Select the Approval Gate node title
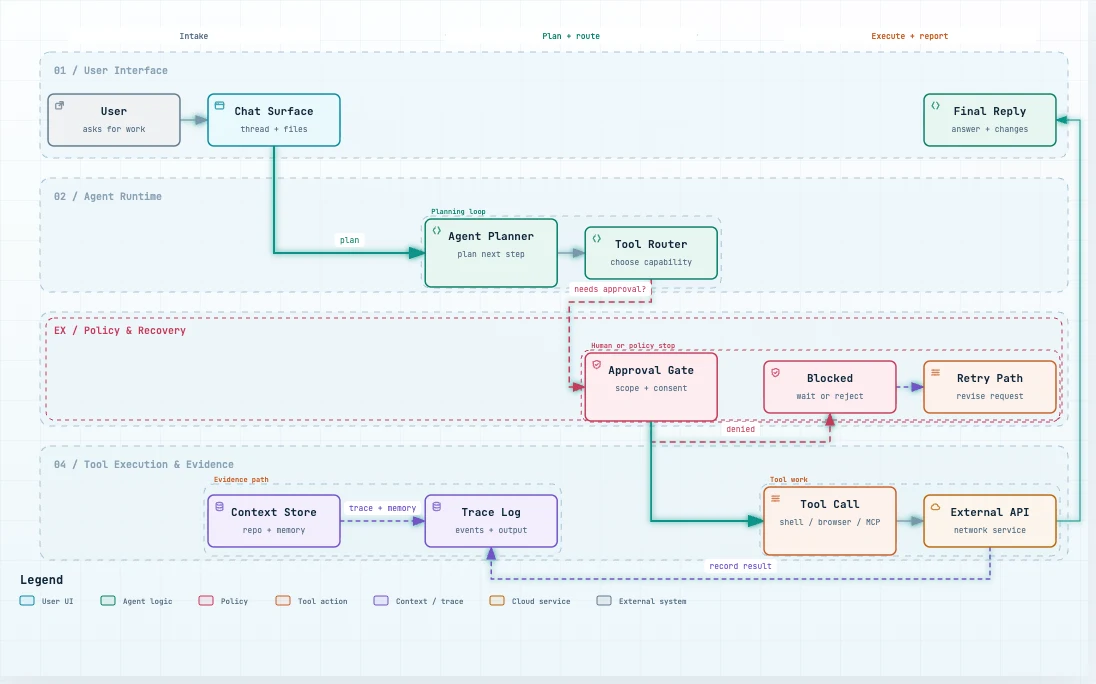 [651, 370]
